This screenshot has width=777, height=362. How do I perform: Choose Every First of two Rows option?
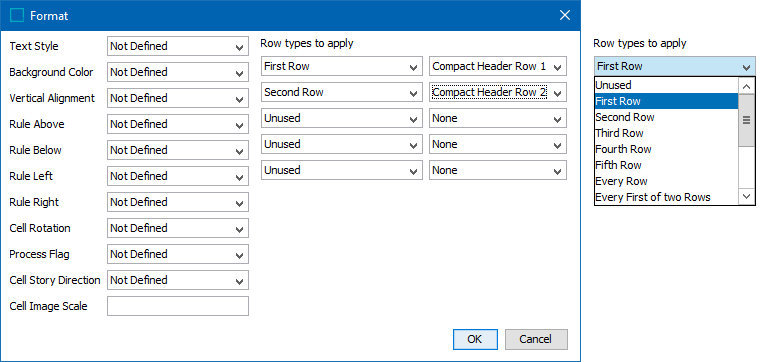(666, 197)
